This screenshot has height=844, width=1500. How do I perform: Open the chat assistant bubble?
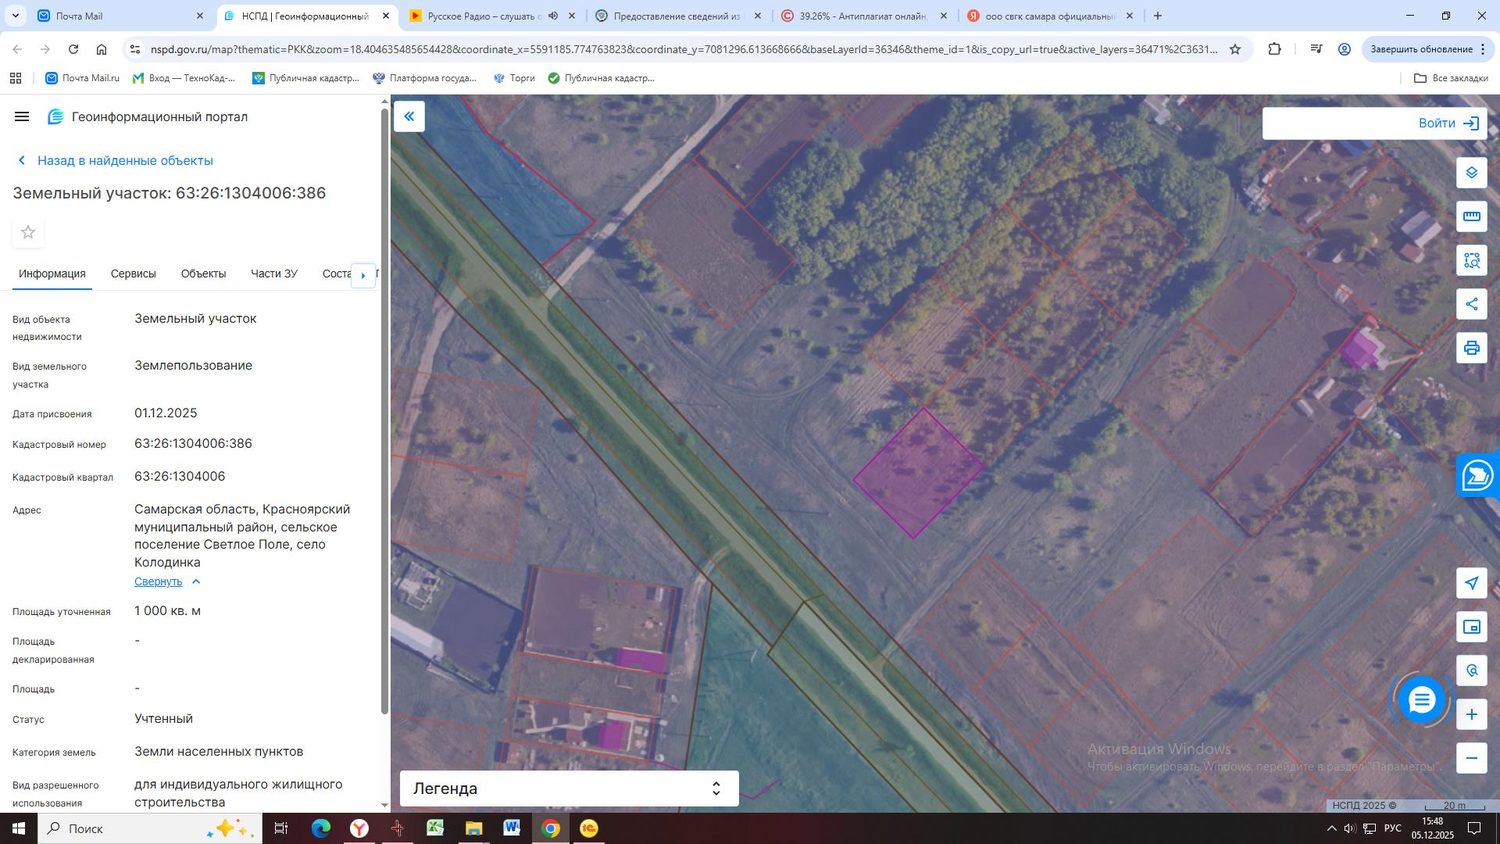(x=1421, y=700)
